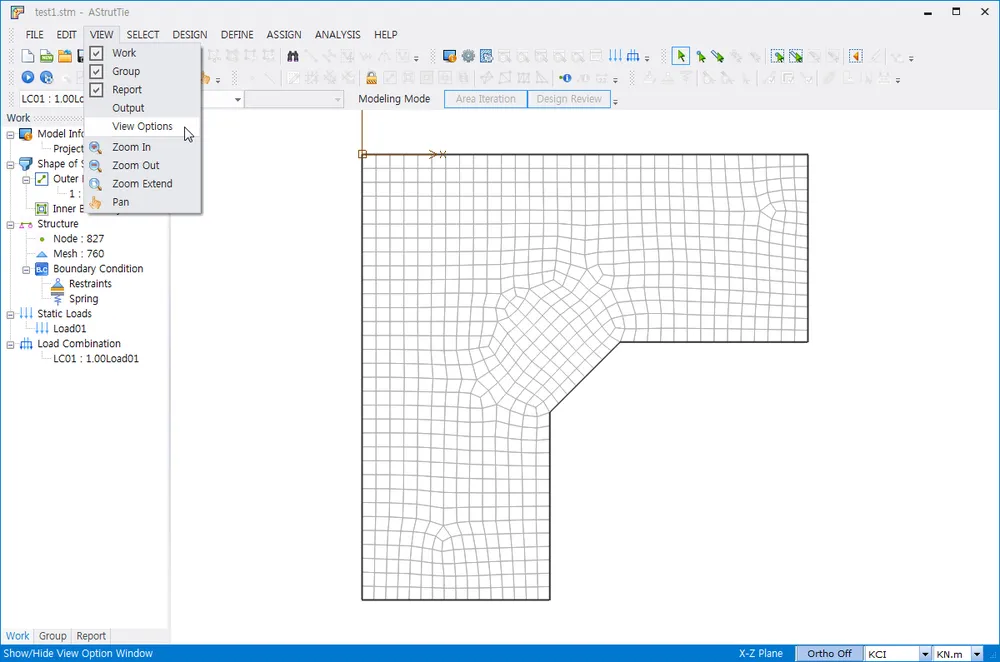The height and width of the screenshot is (662, 1000).
Task: Open the ANALYSIS menu
Action: click(337, 34)
